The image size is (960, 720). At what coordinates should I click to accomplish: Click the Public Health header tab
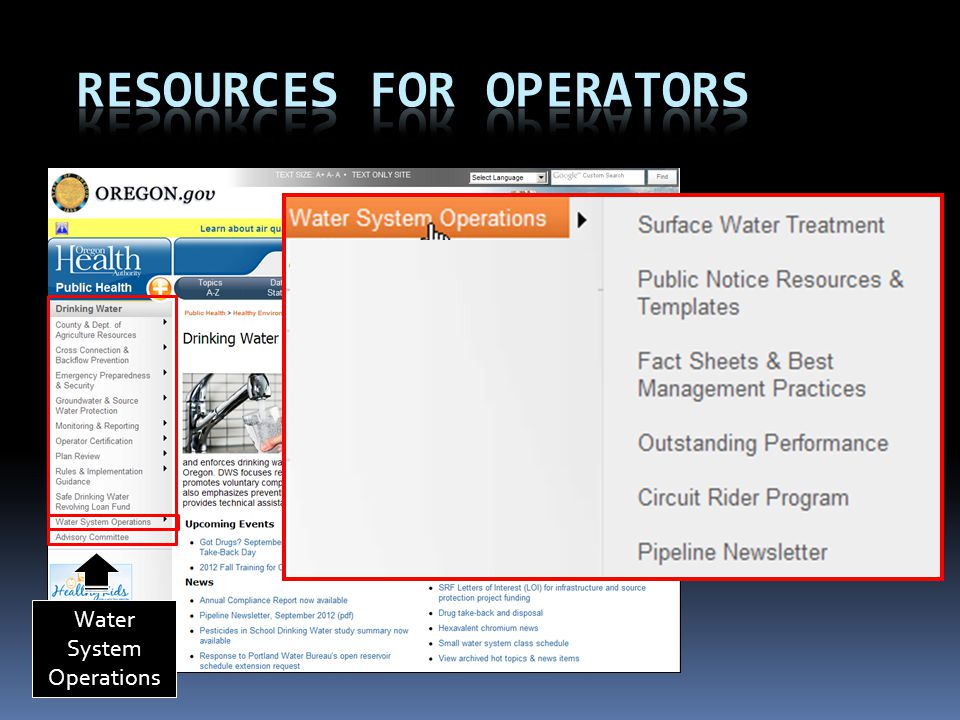(94, 288)
